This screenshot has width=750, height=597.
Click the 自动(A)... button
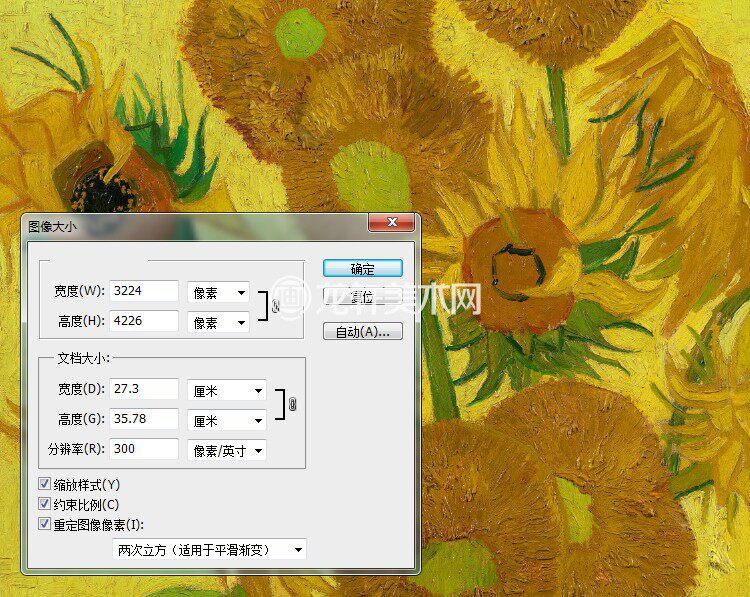(363, 331)
